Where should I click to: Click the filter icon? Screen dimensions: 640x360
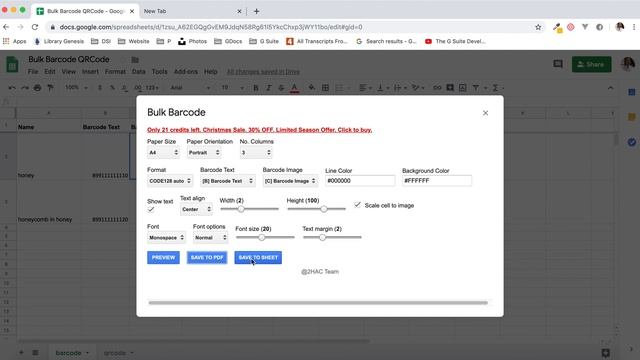(476, 88)
